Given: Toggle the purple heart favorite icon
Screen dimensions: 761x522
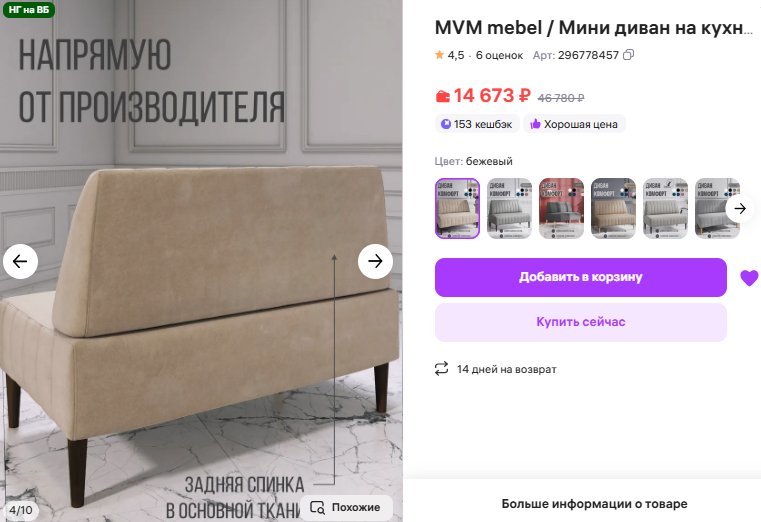Looking at the screenshot, I should click(749, 277).
